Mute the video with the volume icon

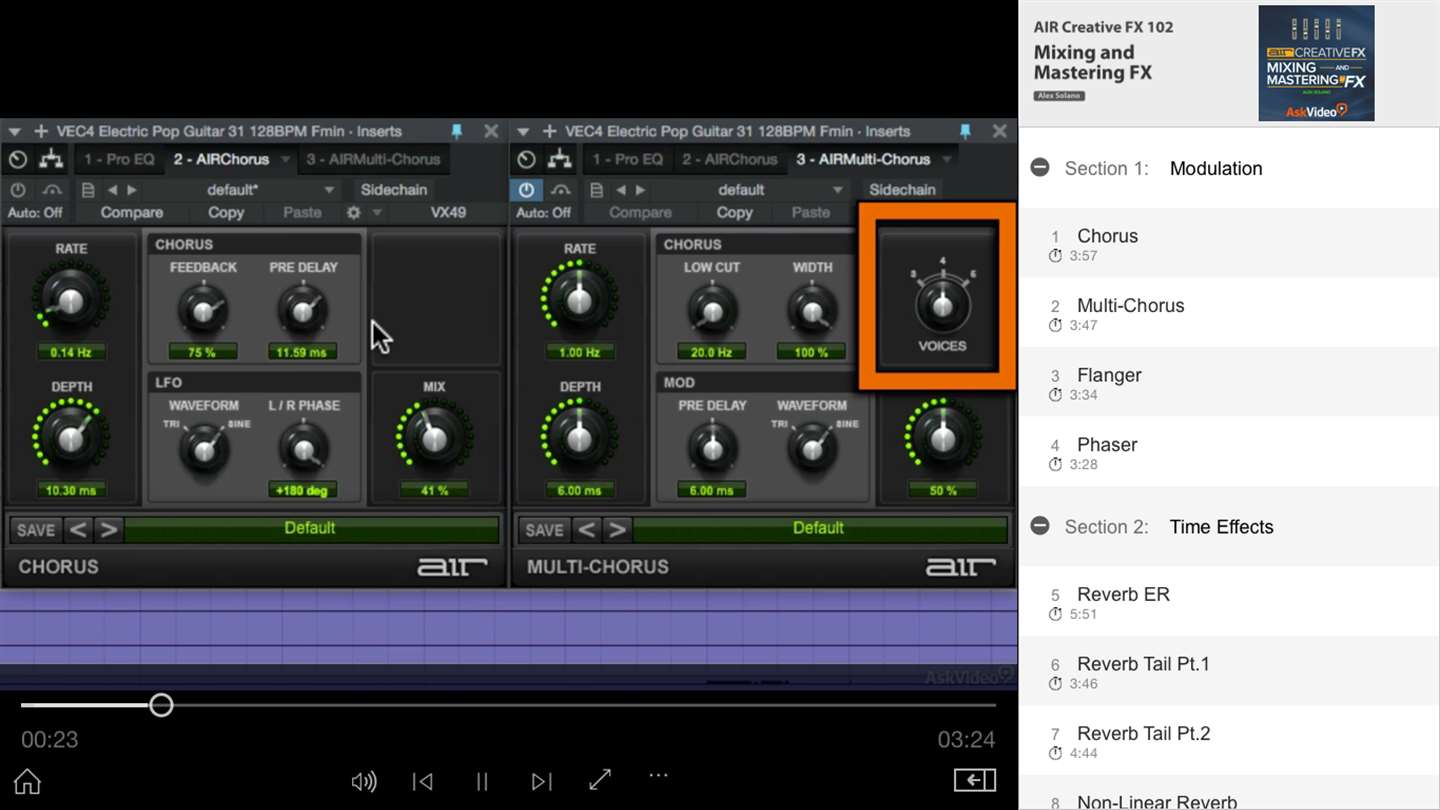click(364, 781)
